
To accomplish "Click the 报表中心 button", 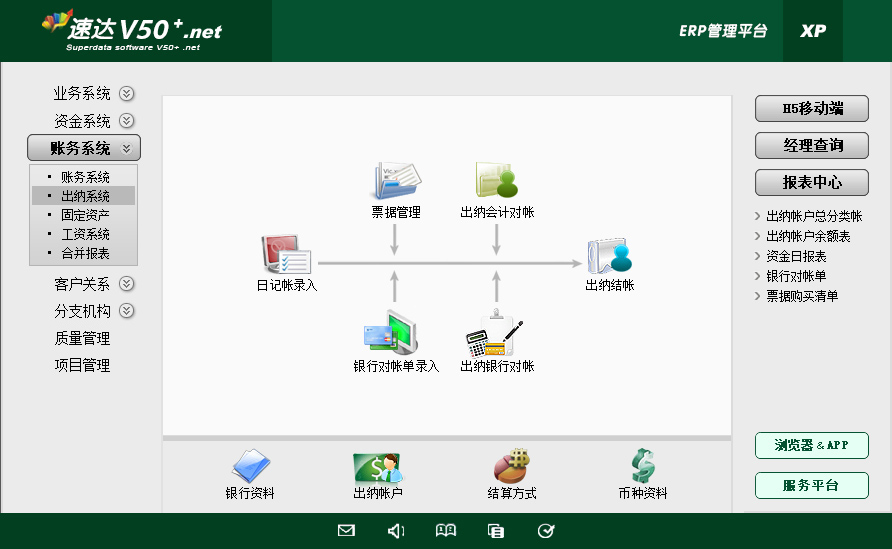I will [812, 183].
